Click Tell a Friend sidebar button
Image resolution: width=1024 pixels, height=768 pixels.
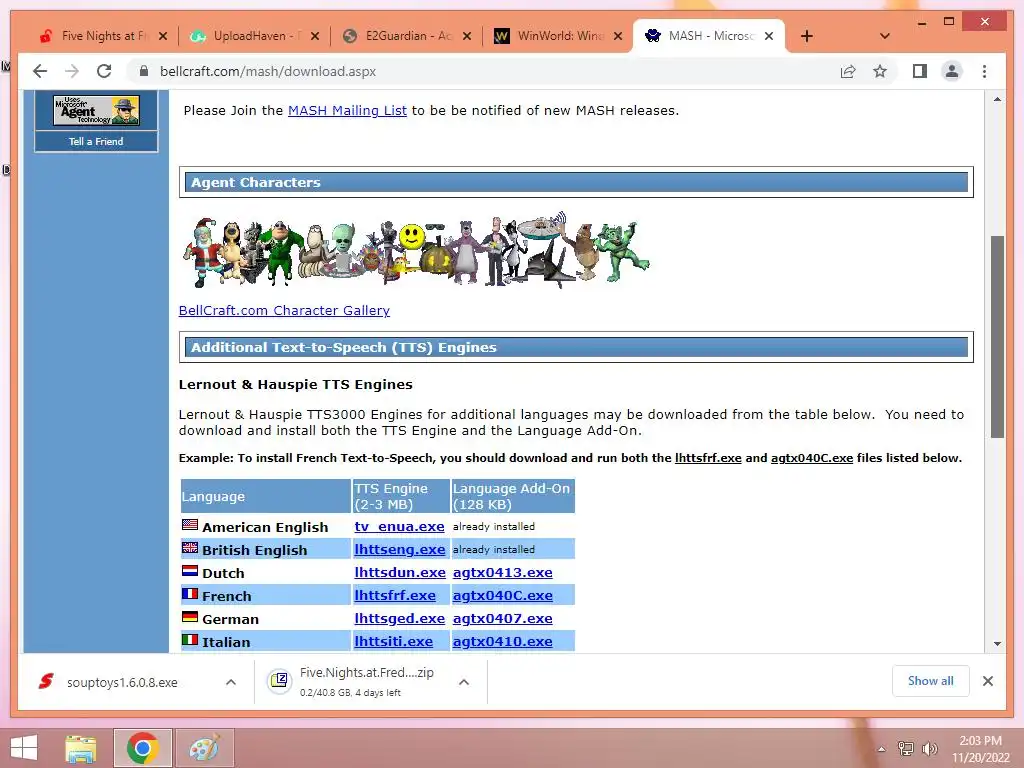point(96,141)
